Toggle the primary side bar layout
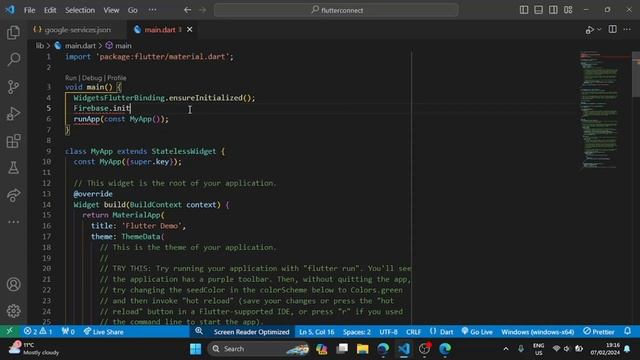 pos(524,10)
